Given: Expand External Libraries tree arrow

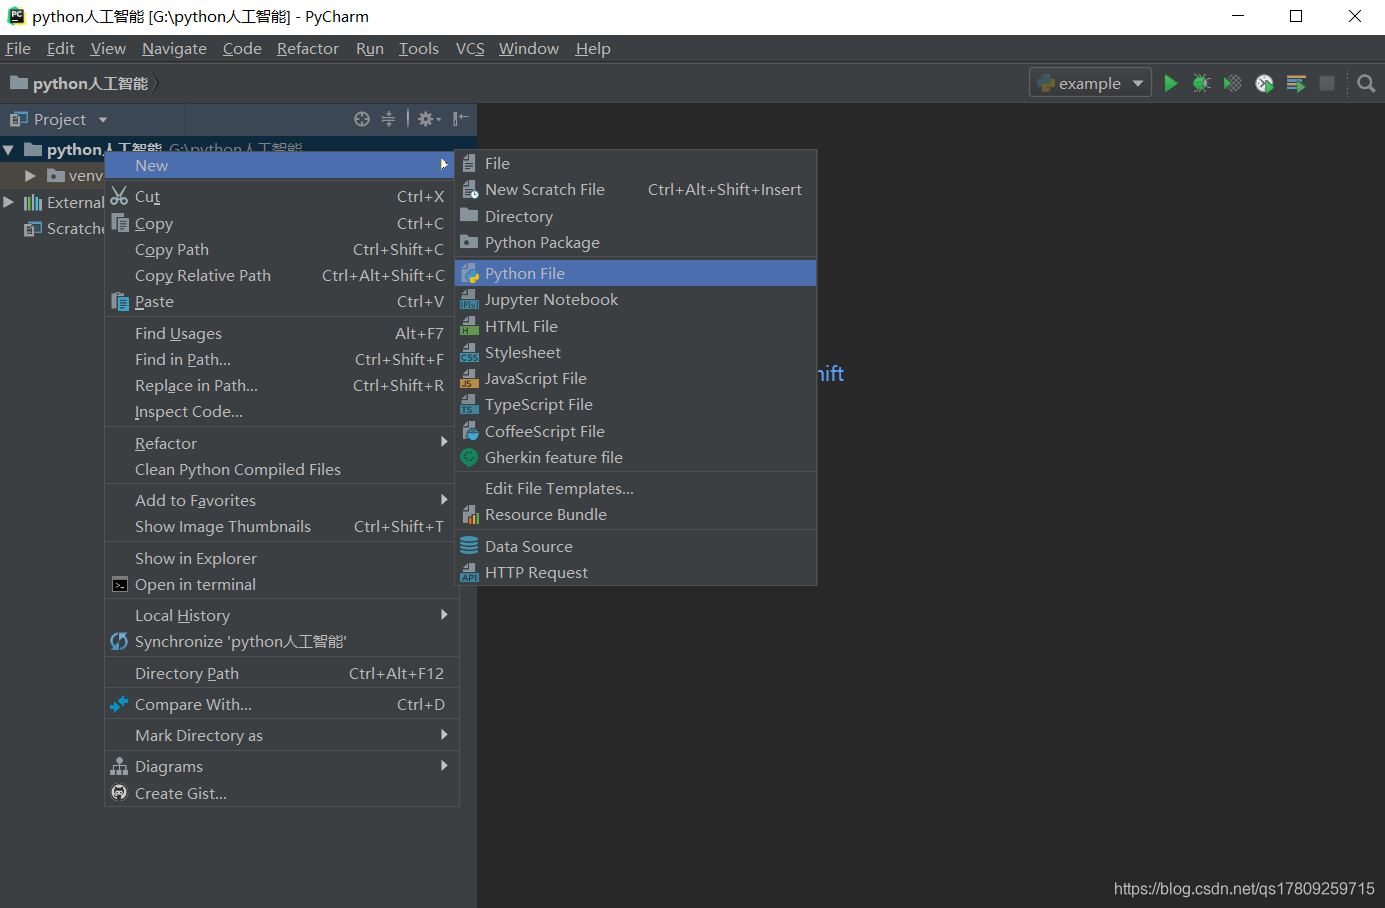Looking at the screenshot, I should point(8,202).
